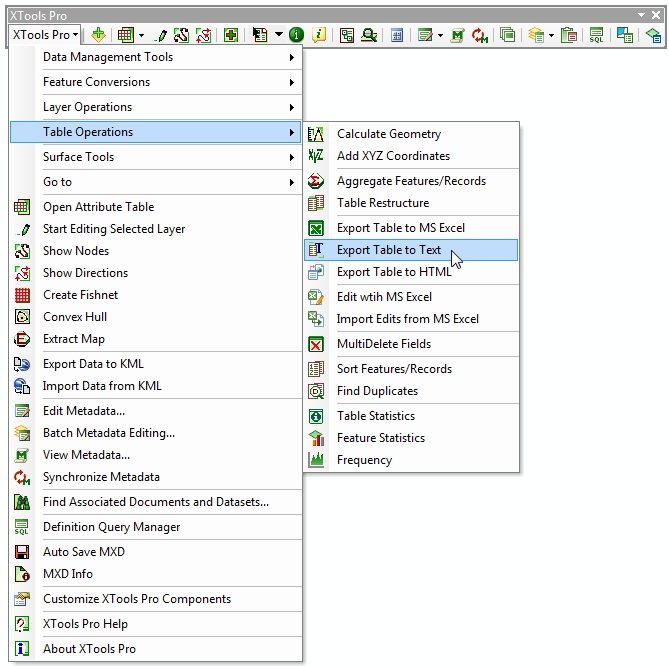
Task: Choose Open Attribute Table from menu
Action: tap(156, 207)
